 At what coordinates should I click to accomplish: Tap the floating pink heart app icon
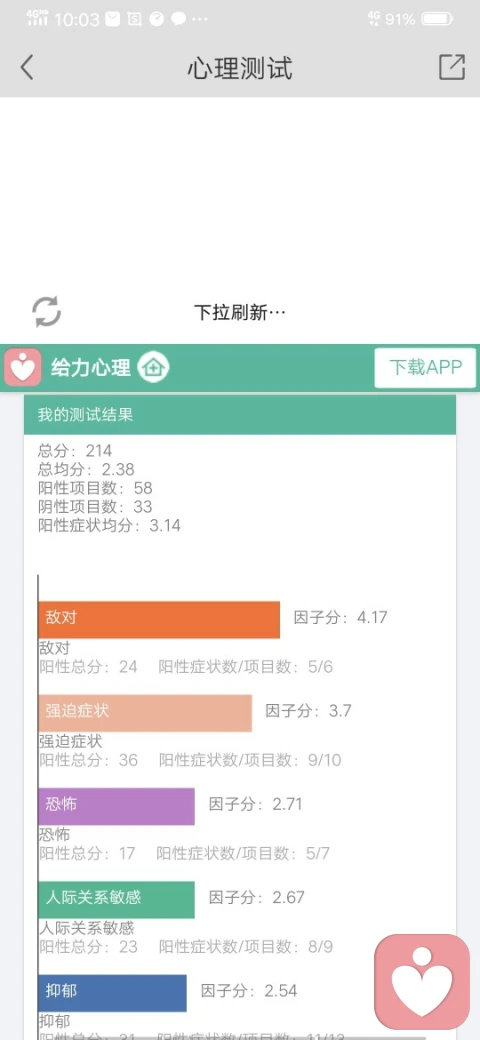click(422, 982)
